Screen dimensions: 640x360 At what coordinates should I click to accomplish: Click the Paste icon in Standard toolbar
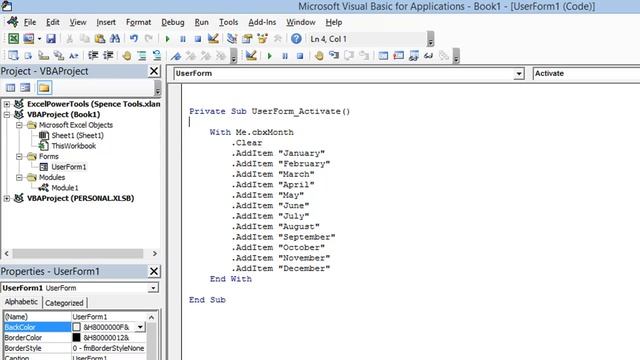coord(100,39)
